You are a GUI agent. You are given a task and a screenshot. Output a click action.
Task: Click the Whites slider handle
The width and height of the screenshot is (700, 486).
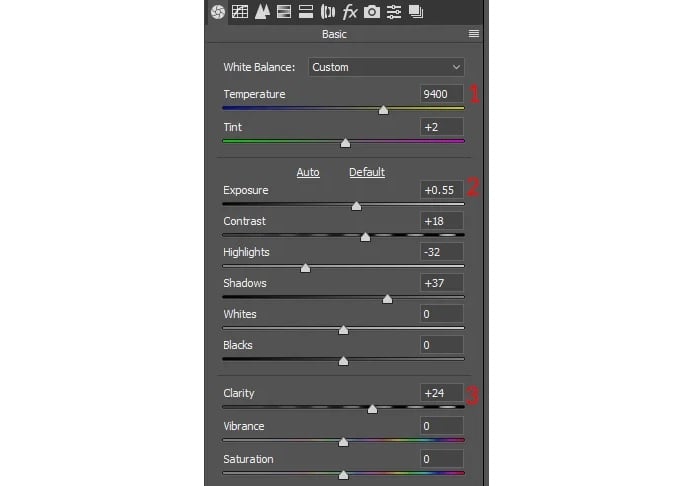[x=343, y=330]
